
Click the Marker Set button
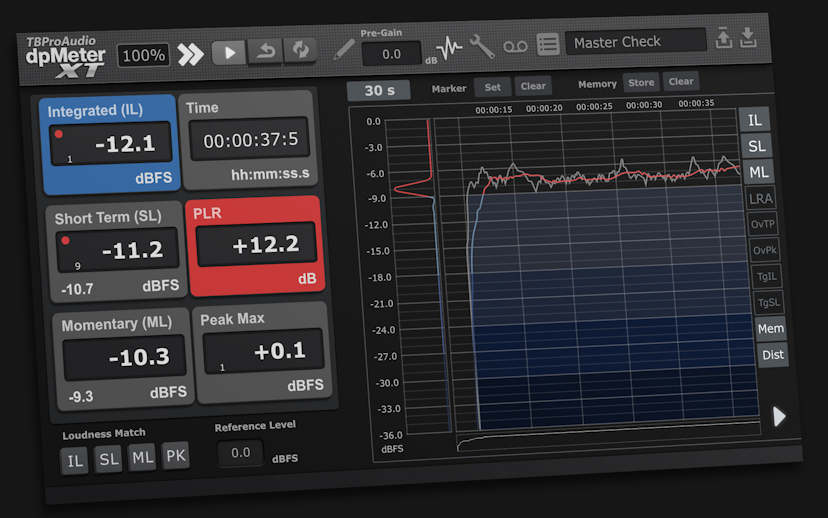point(492,87)
